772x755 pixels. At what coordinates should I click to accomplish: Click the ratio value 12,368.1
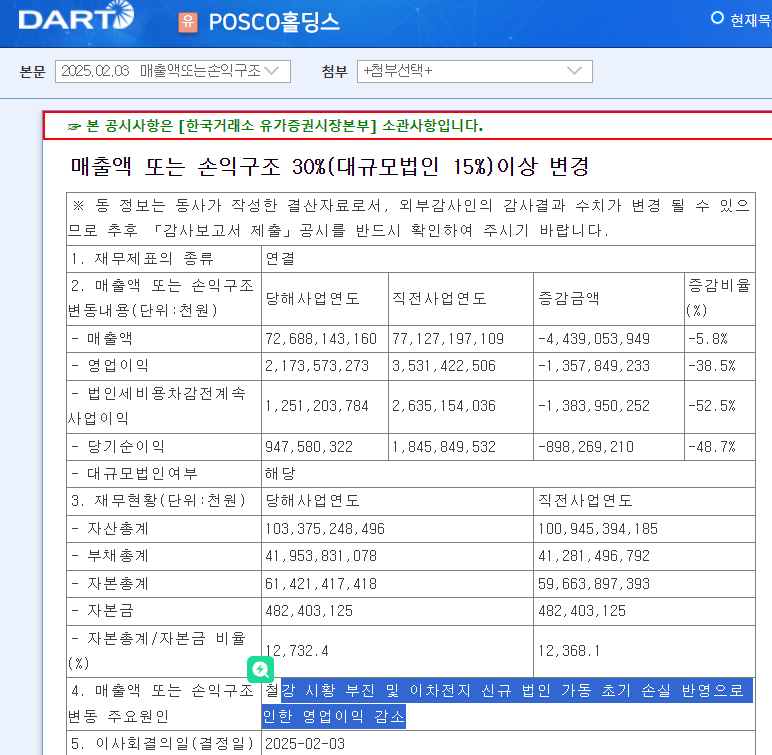(569, 651)
